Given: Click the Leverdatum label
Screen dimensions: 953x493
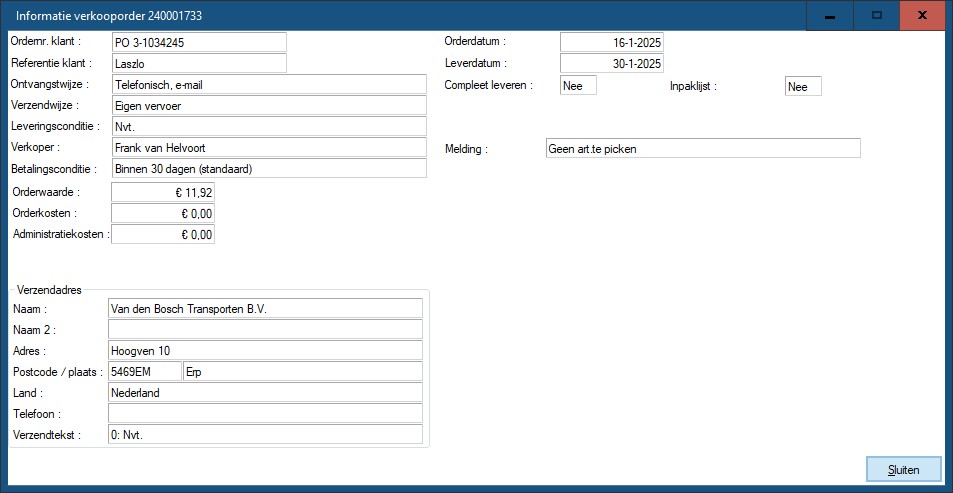Looking at the screenshot, I should (476, 63).
